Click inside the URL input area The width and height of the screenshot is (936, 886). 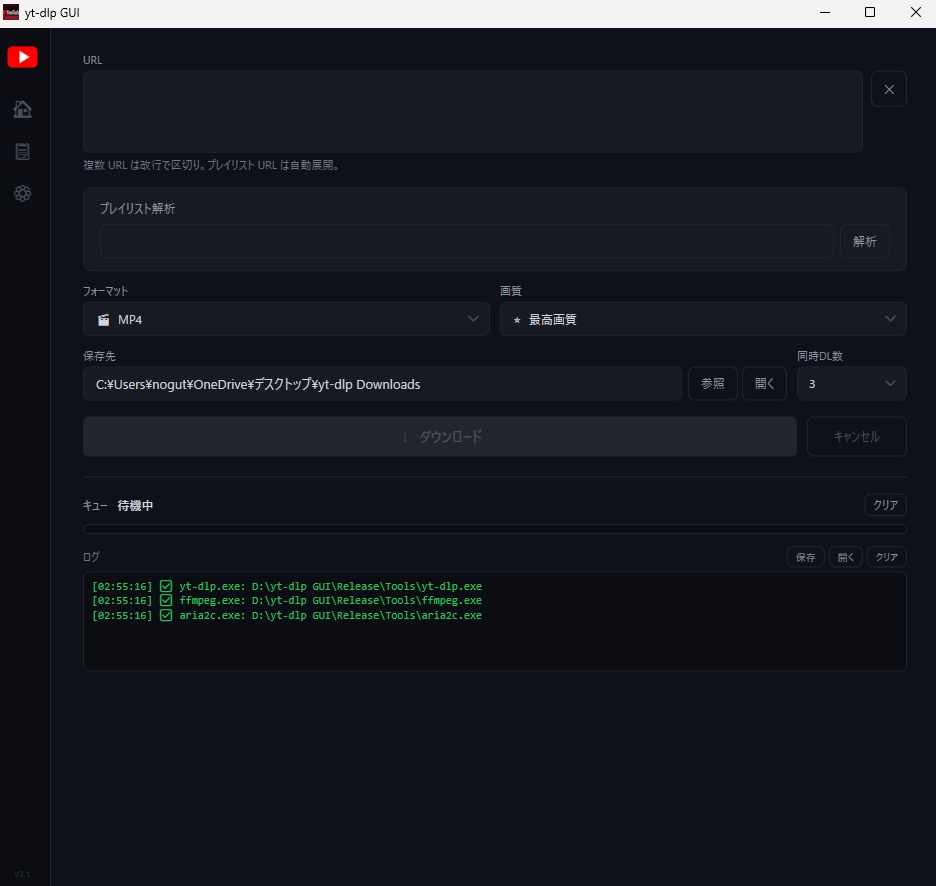(470, 111)
